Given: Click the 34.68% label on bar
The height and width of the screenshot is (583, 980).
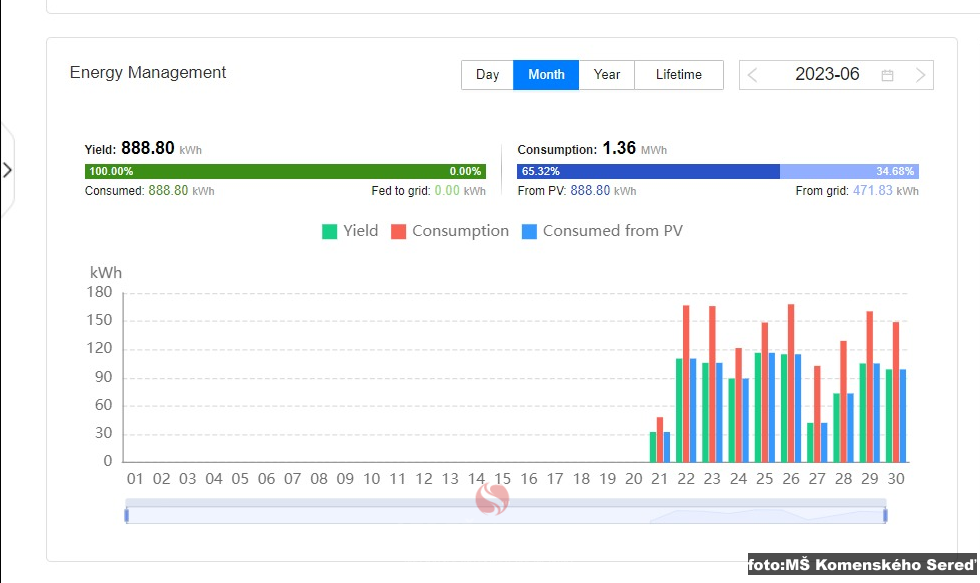Looking at the screenshot, I should pos(895,171).
